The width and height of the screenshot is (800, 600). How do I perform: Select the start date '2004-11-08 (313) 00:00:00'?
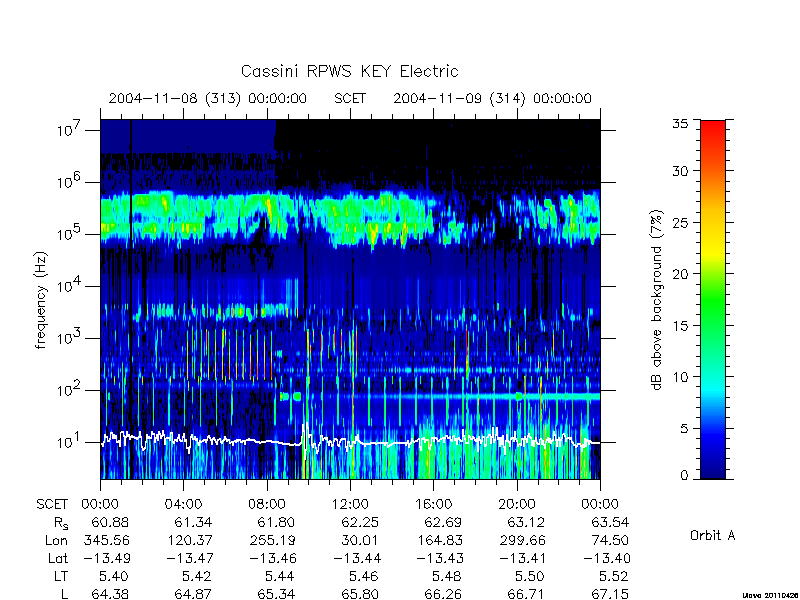(x=208, y=98)
